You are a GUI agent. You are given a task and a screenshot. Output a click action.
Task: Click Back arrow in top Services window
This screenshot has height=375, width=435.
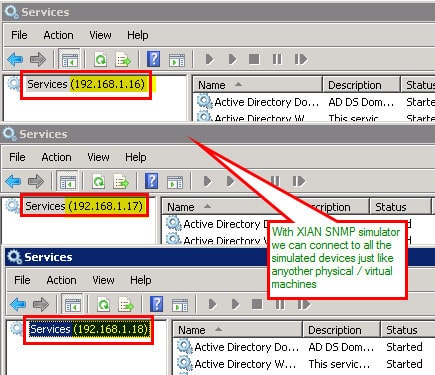pyautogui.click(x=15, y=60)
